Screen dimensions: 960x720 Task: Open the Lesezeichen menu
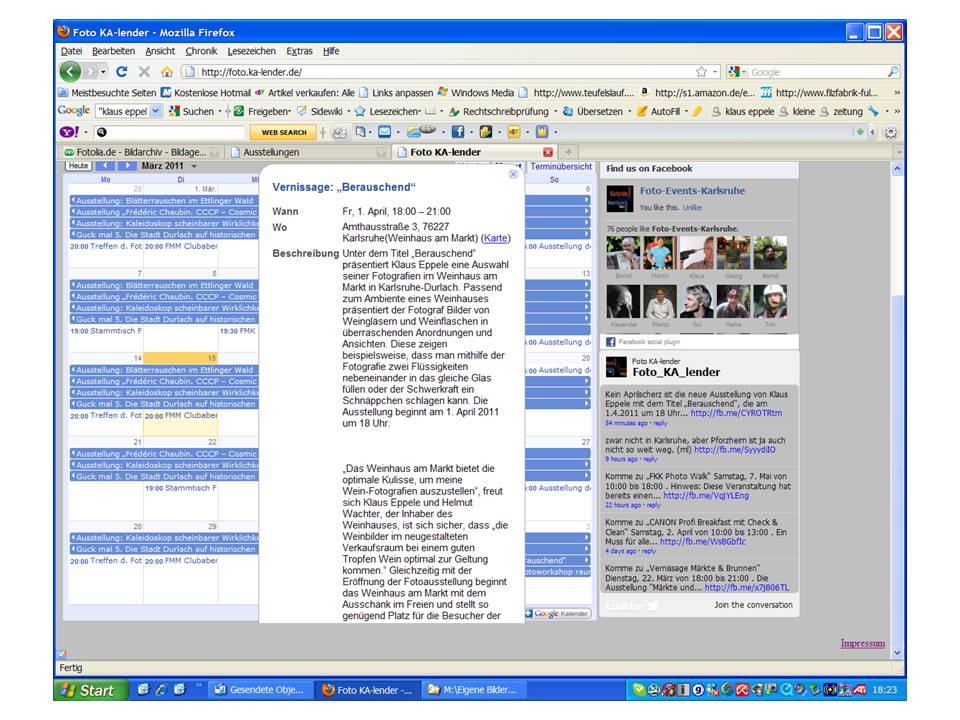tap(251, 51)
